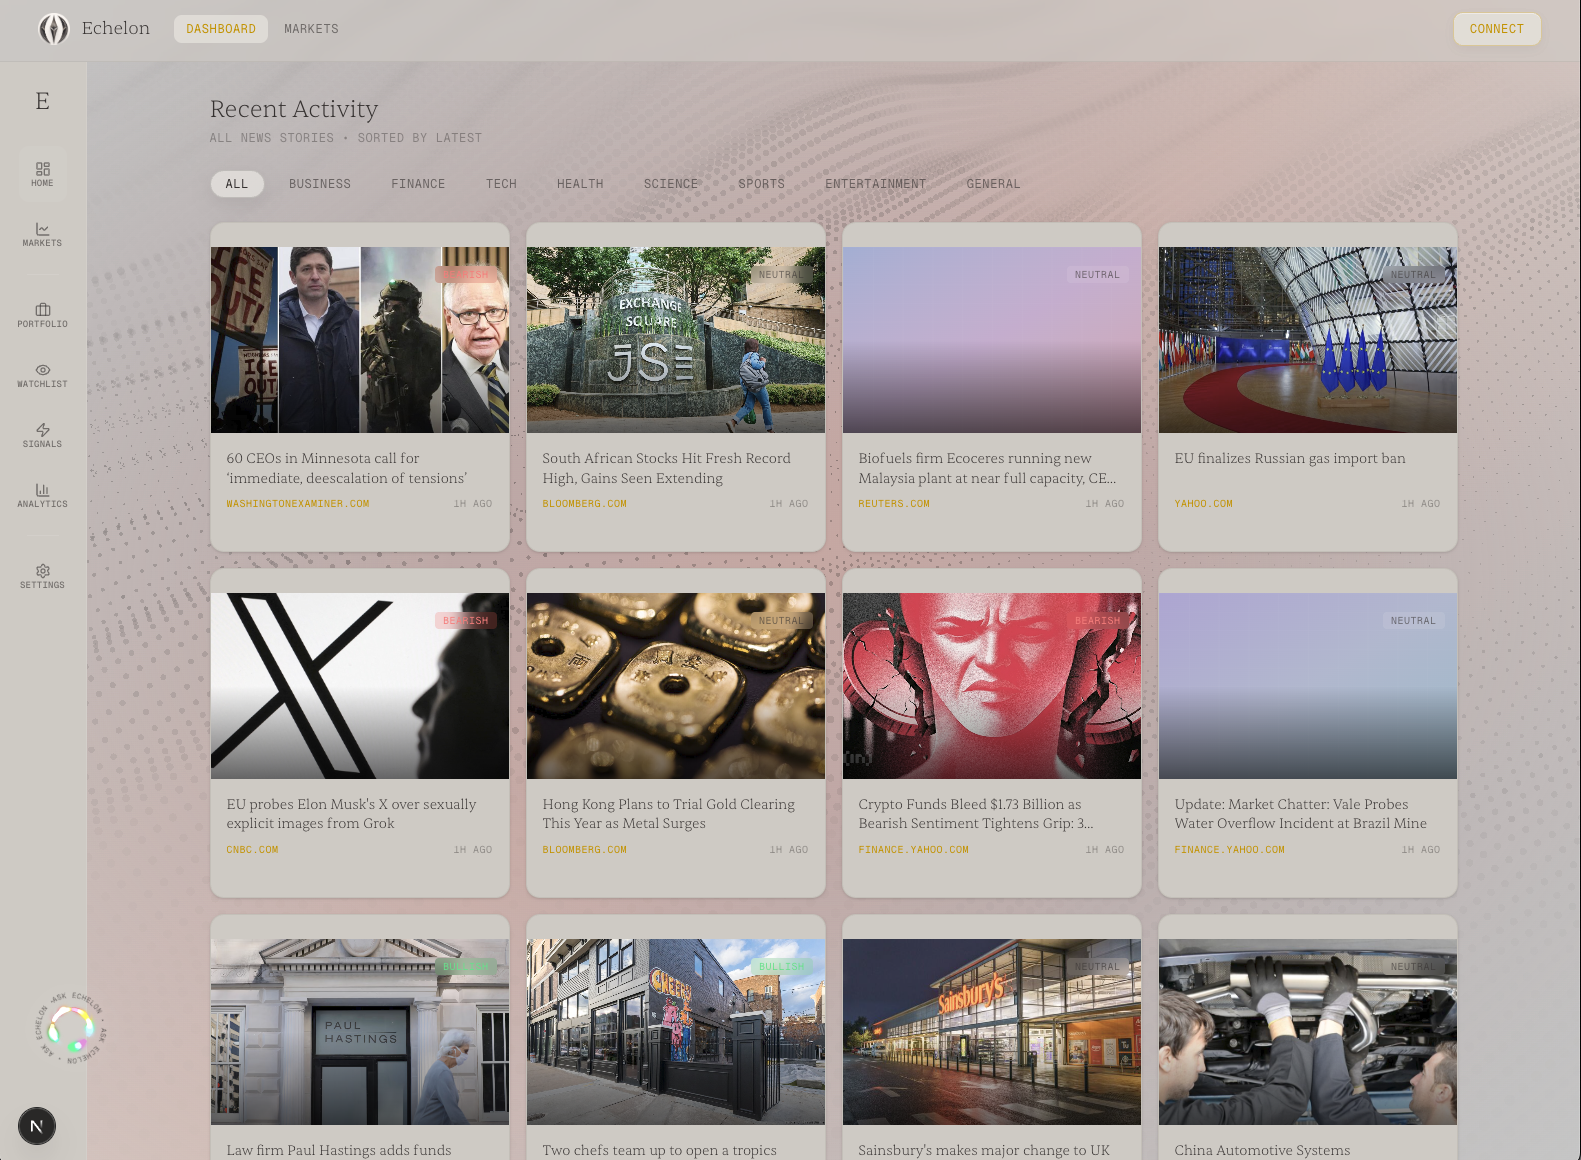Viewport: 1581px width, 1160px height.
Task: Launch the Ask Echelon assistant orb
Action: click(71, 1027)
